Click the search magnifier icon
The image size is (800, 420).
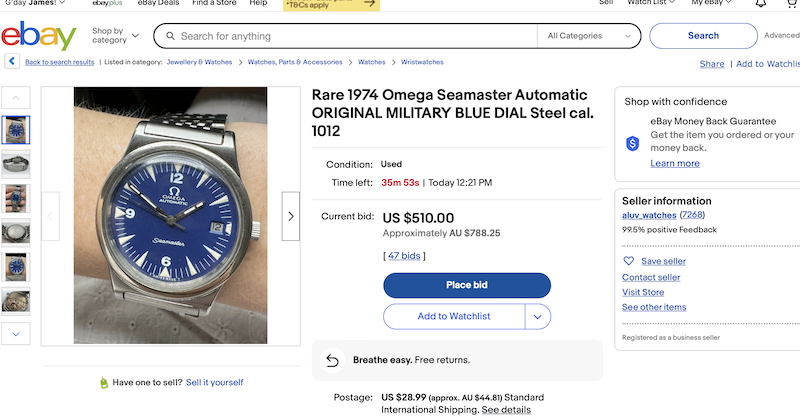[x=169, y=37]
